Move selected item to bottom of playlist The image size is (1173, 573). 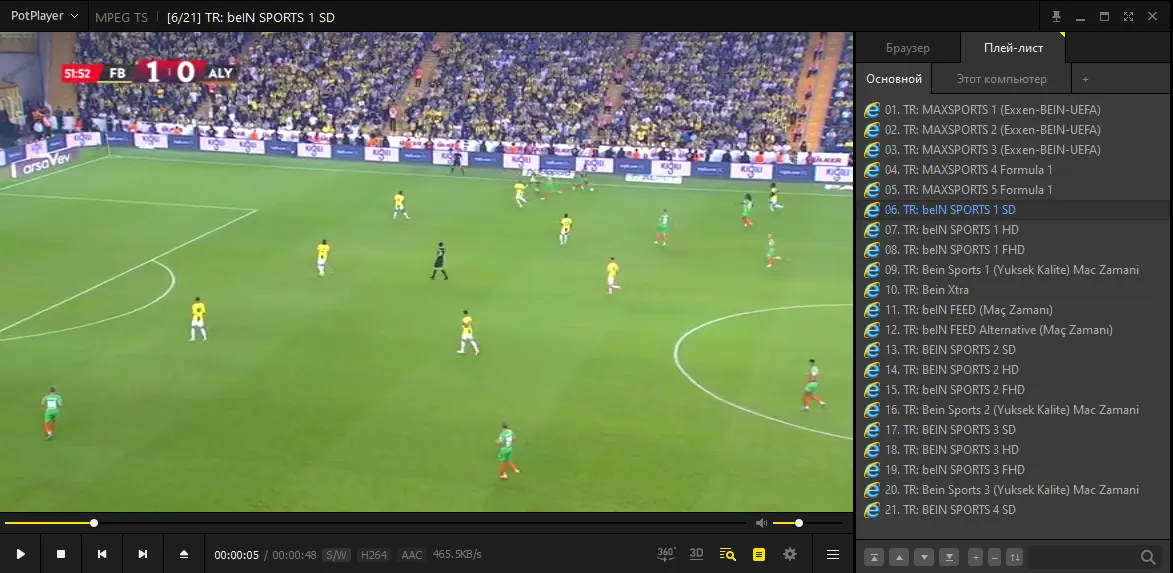949,557
